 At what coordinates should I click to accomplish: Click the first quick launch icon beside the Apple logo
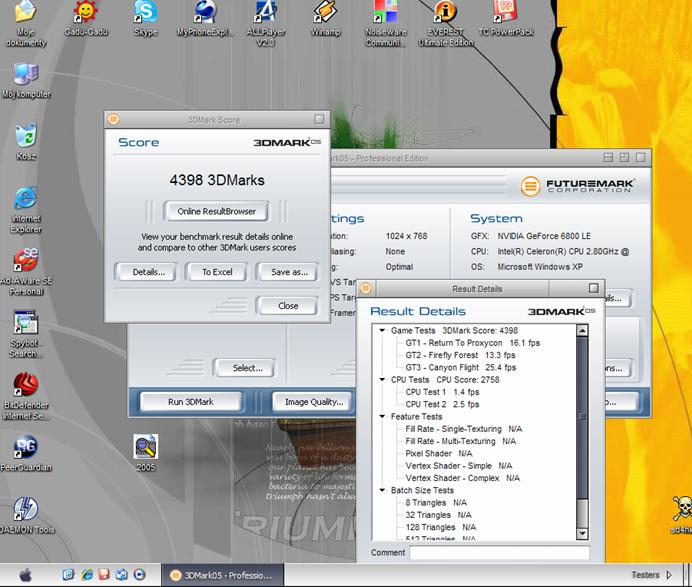68,575
